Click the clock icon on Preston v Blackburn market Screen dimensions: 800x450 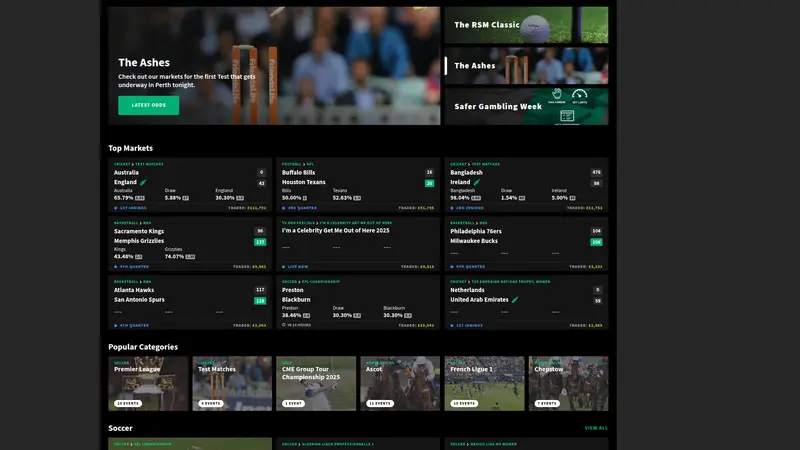pyautogui.click(x=284, y=325)
